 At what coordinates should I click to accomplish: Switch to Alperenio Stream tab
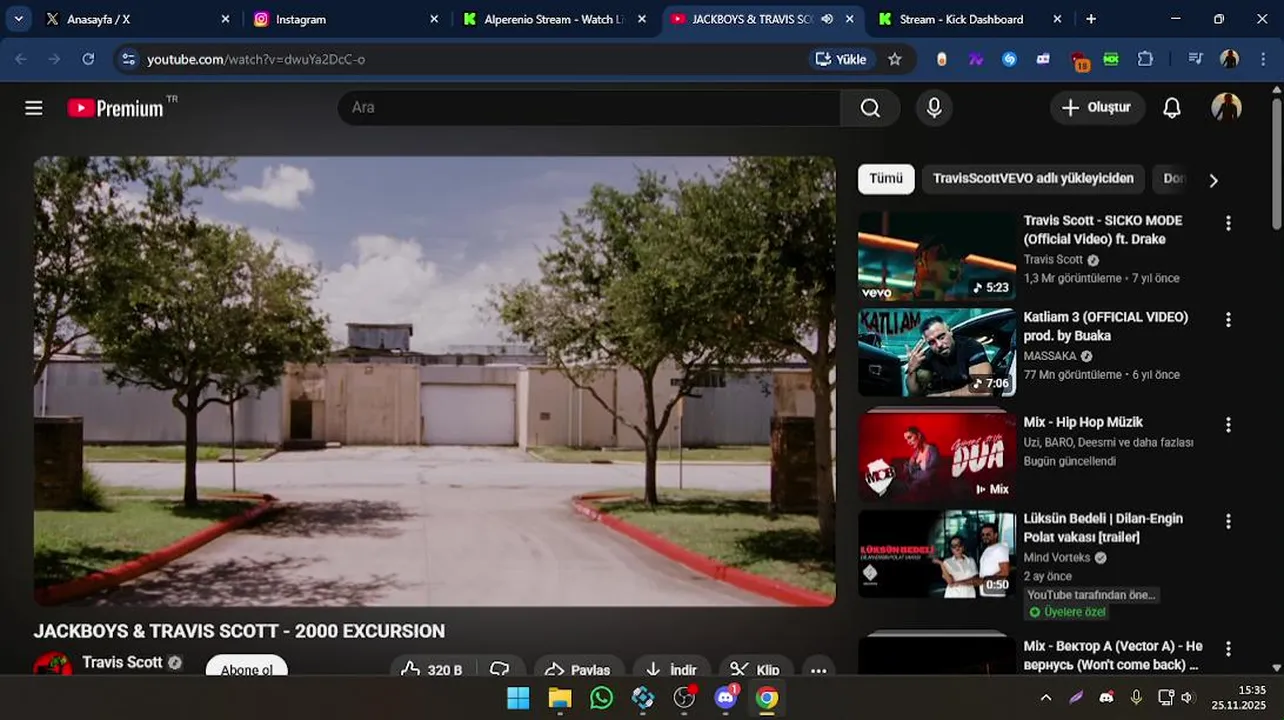tap(555, 19)
